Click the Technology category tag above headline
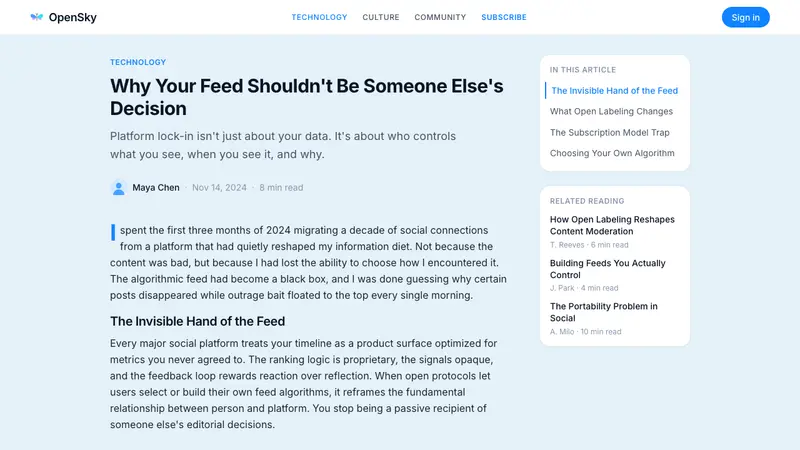 (138, 62)
